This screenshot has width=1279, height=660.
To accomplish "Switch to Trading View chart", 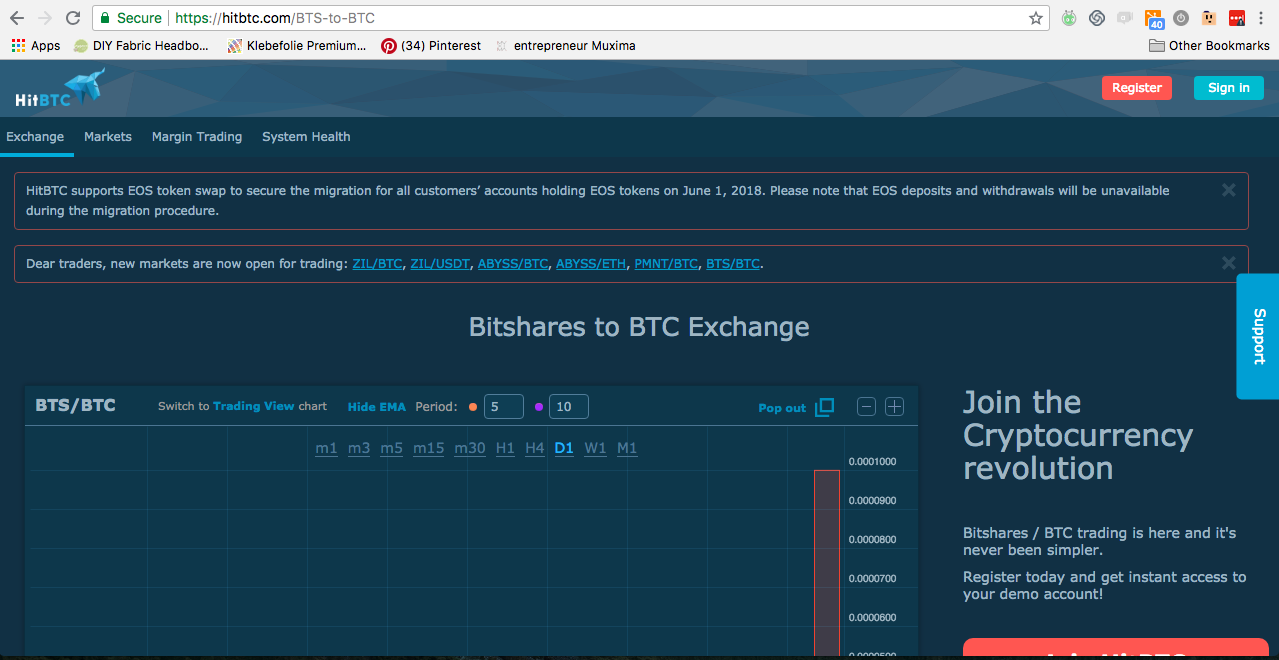I will click(x=254, y=407).
